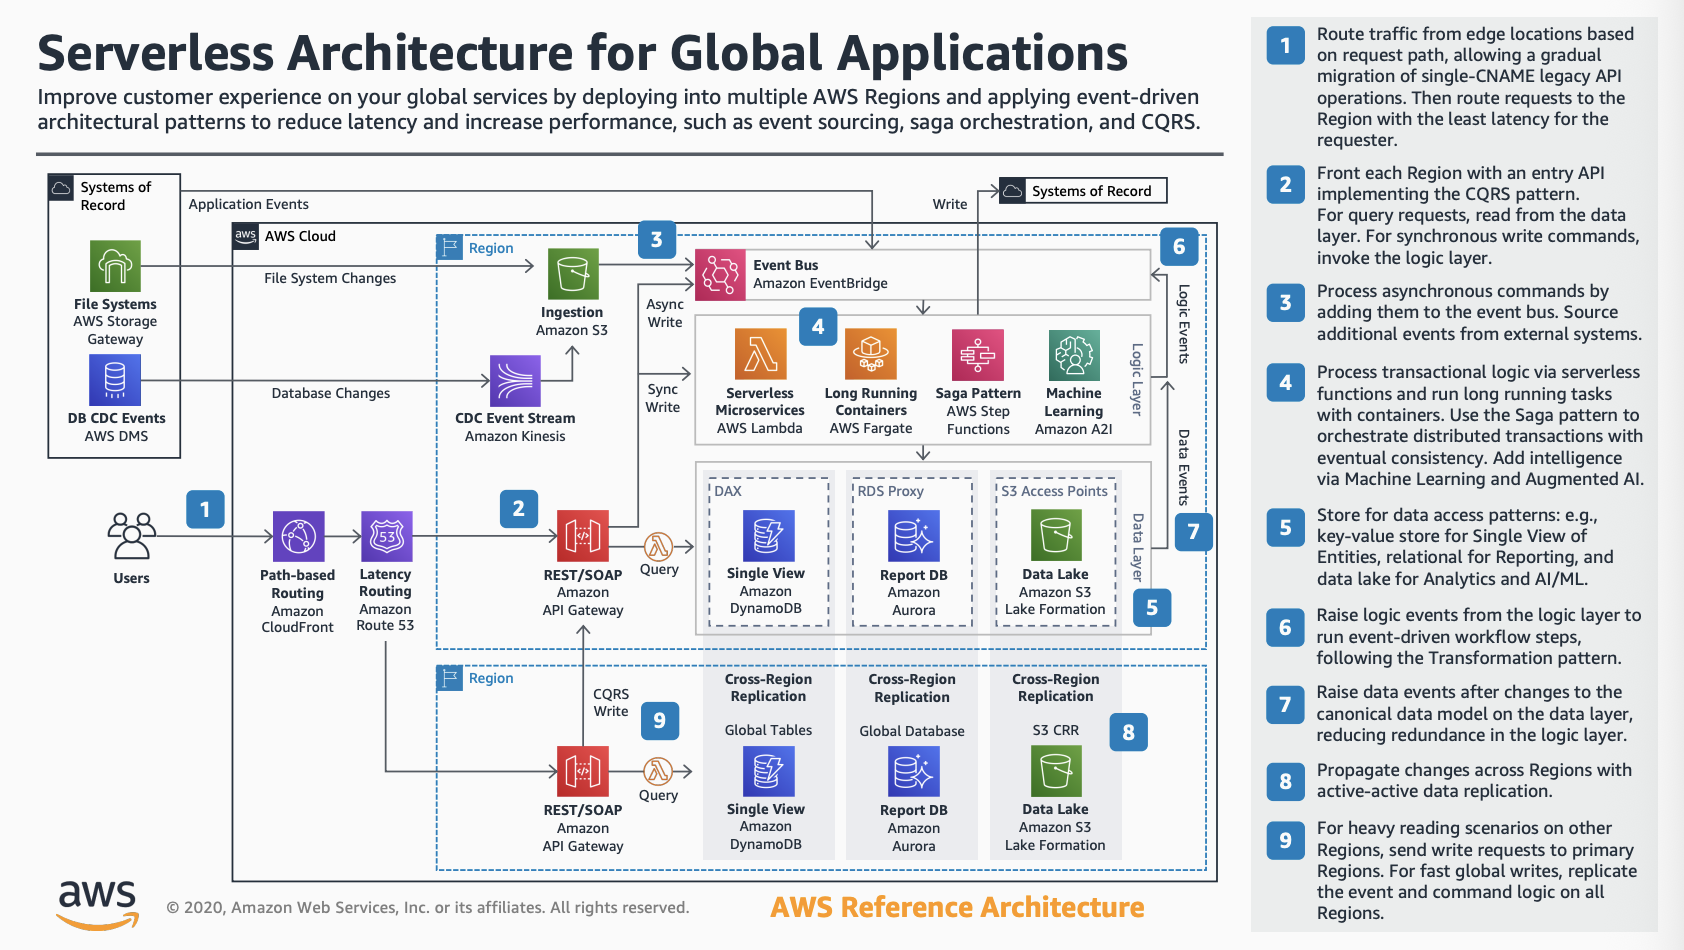Click the Amazon Kinesis CDC Event Stream icon
Screen dimensions: 1684x950
515,380
